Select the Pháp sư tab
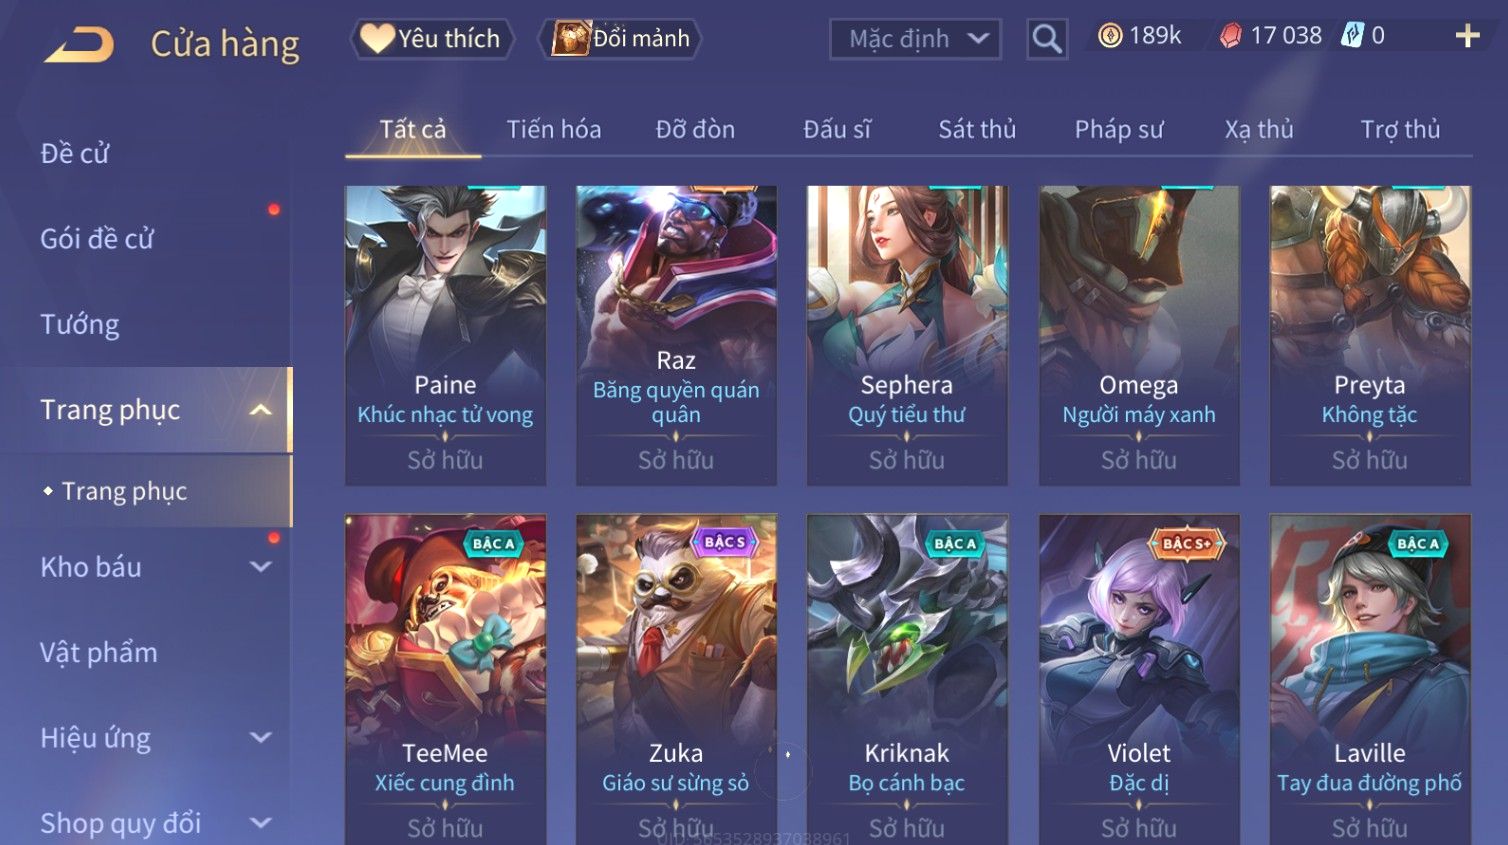1508x845 pixels. click(1119, 130)
